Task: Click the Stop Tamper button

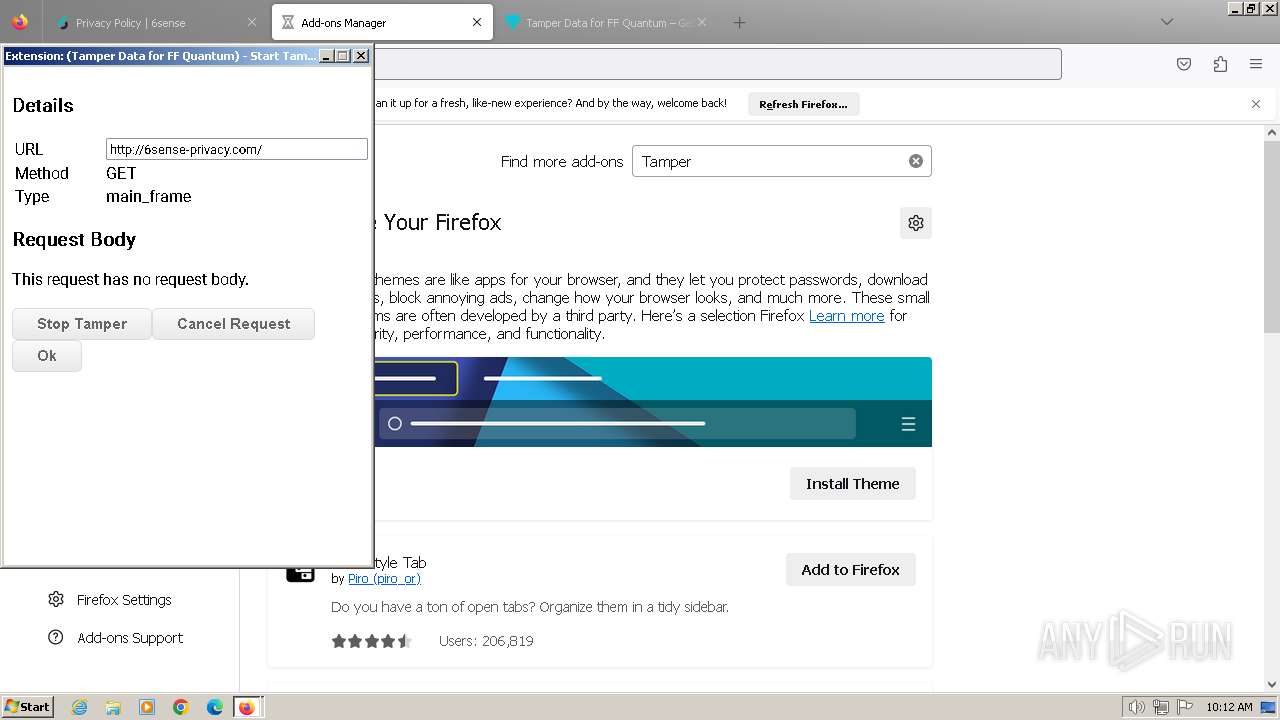Action: (82, 324)
